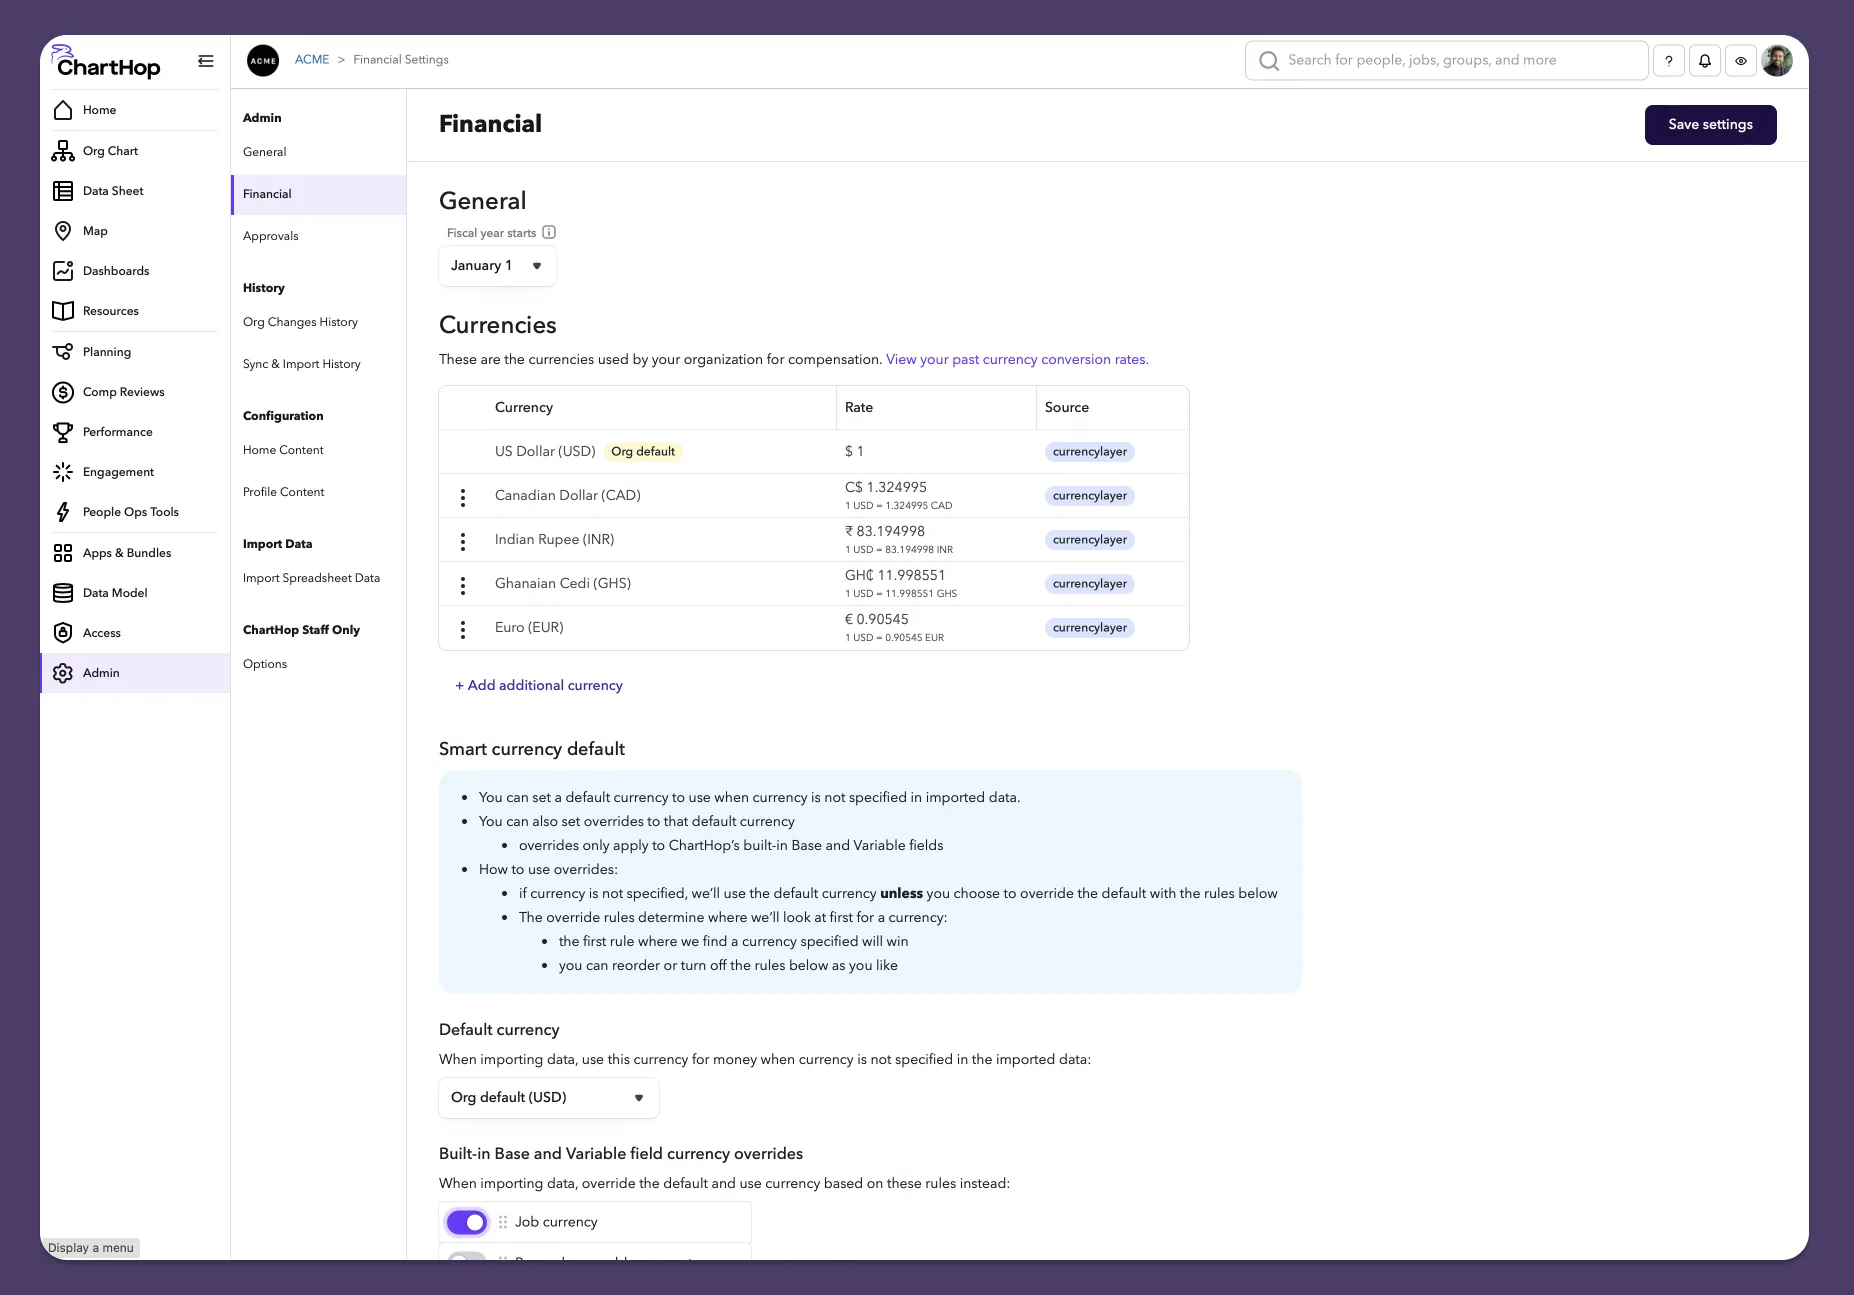Open the notifications bell icon
The height and width of the screenshot is (1295, 1854).
(x=1705, y=61)
